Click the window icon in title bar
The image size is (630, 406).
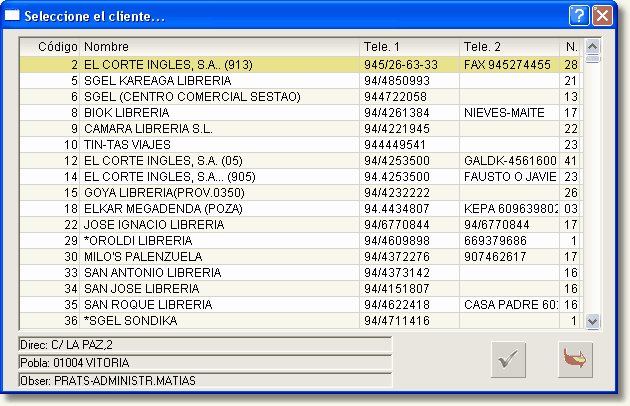[12, 15]
